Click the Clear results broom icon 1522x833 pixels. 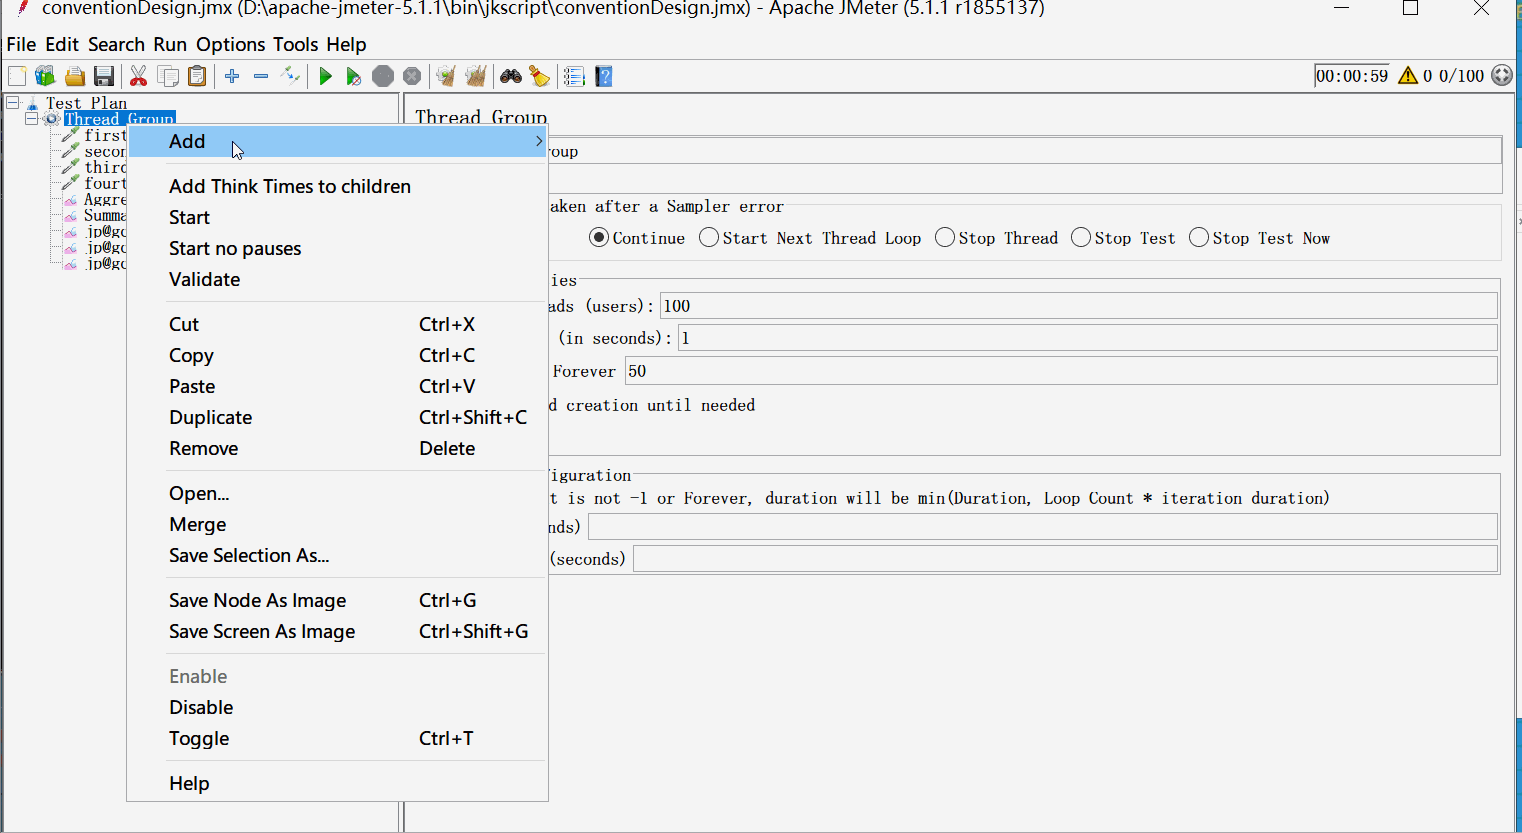tap(446, 76)
